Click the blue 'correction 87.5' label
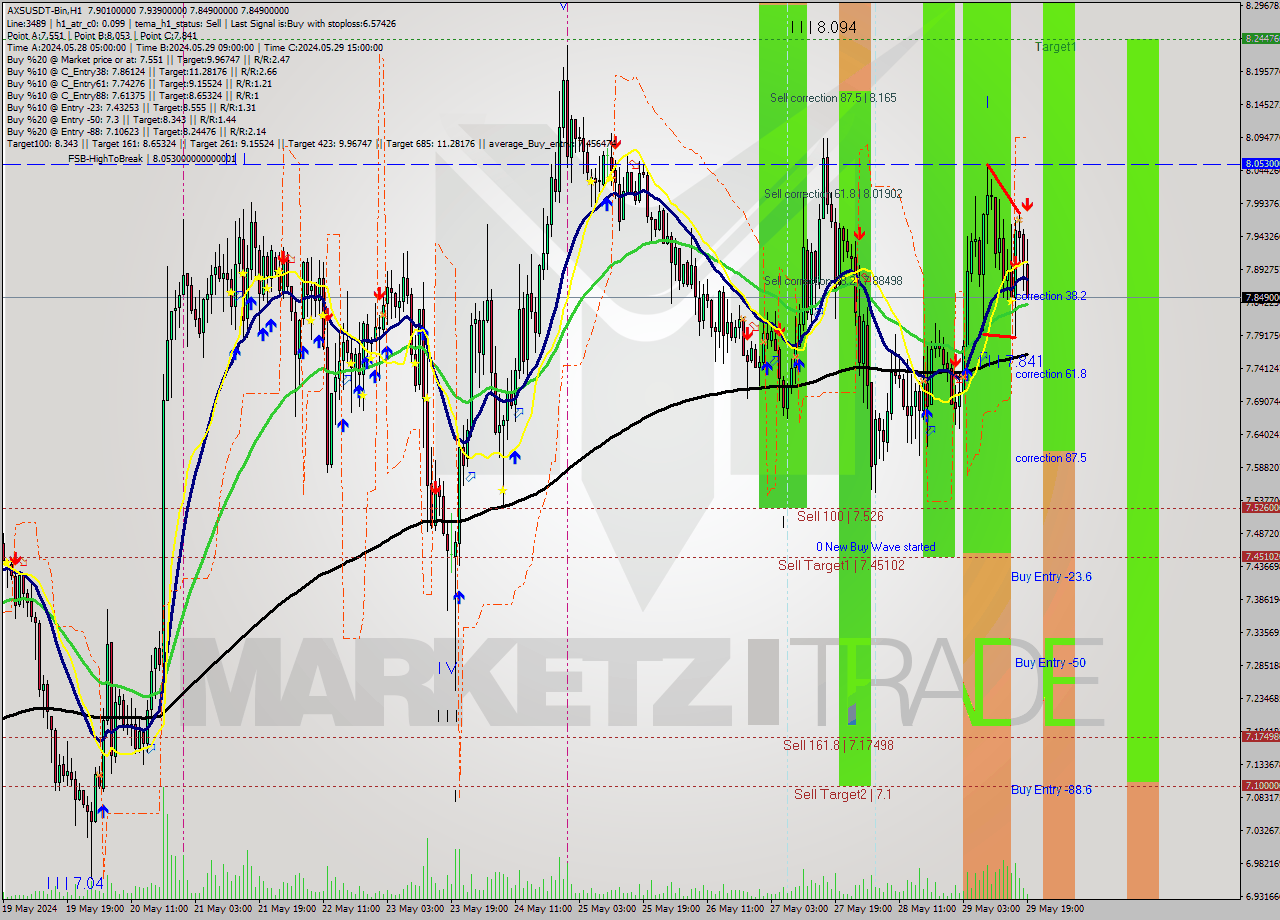1280x920 pixels. pos(1051,458)
